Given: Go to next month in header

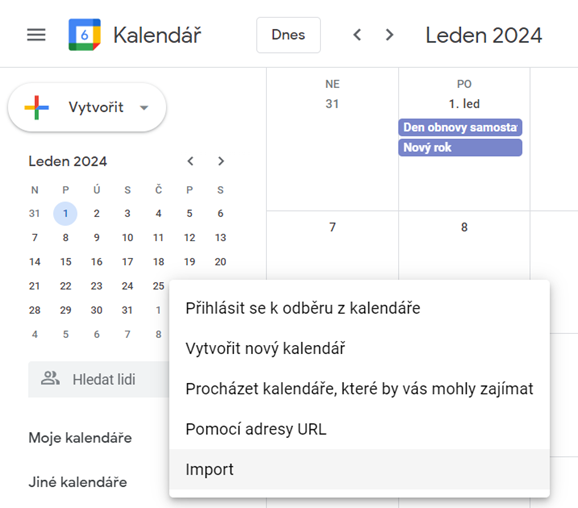Looking at the screenshot, I should (x=389, y=35).
